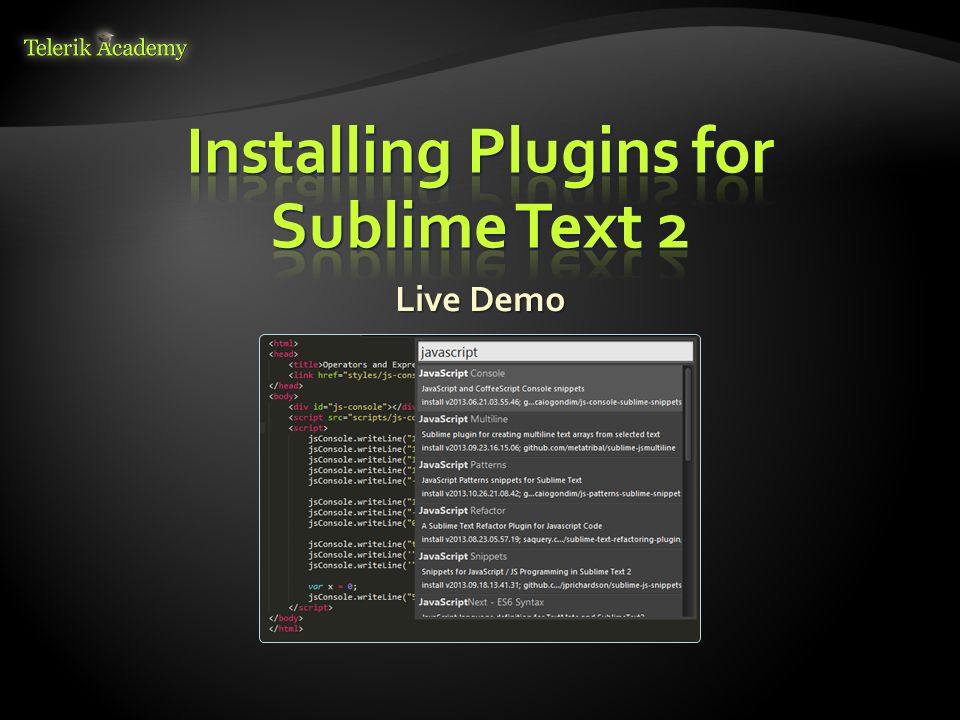Image resolution: width=960 pixels, height=720 pixels.
Task: Select the JavaScript Refactor package
Action: click(550, 525)
